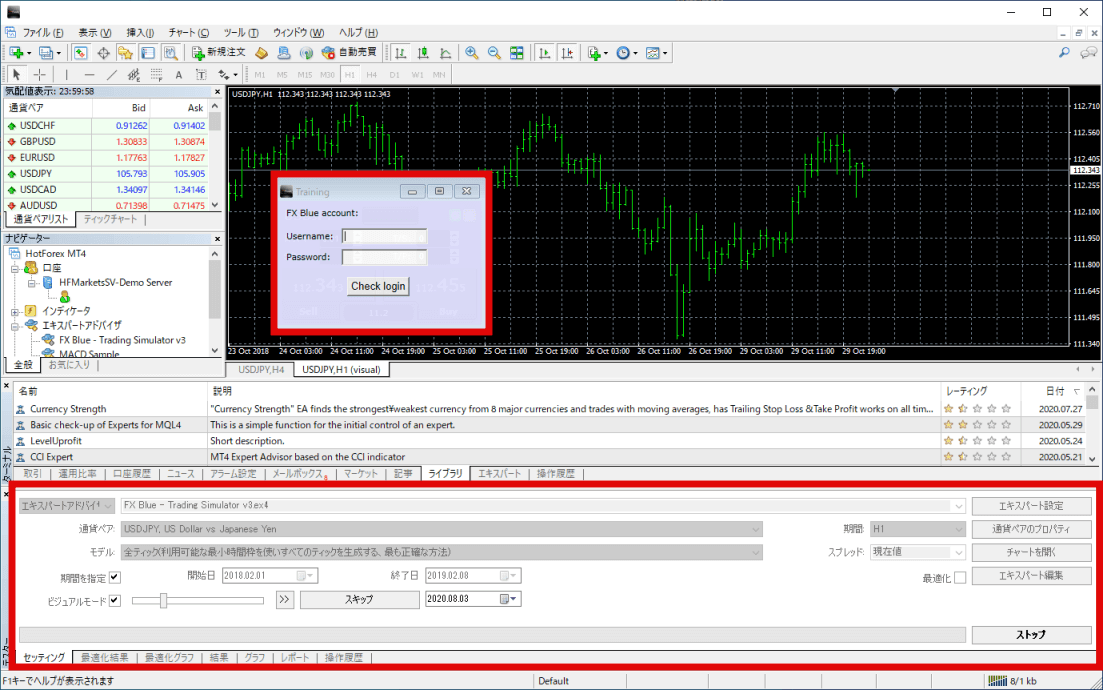
Task: Click the スキップ button
Action: click(359, 599)
